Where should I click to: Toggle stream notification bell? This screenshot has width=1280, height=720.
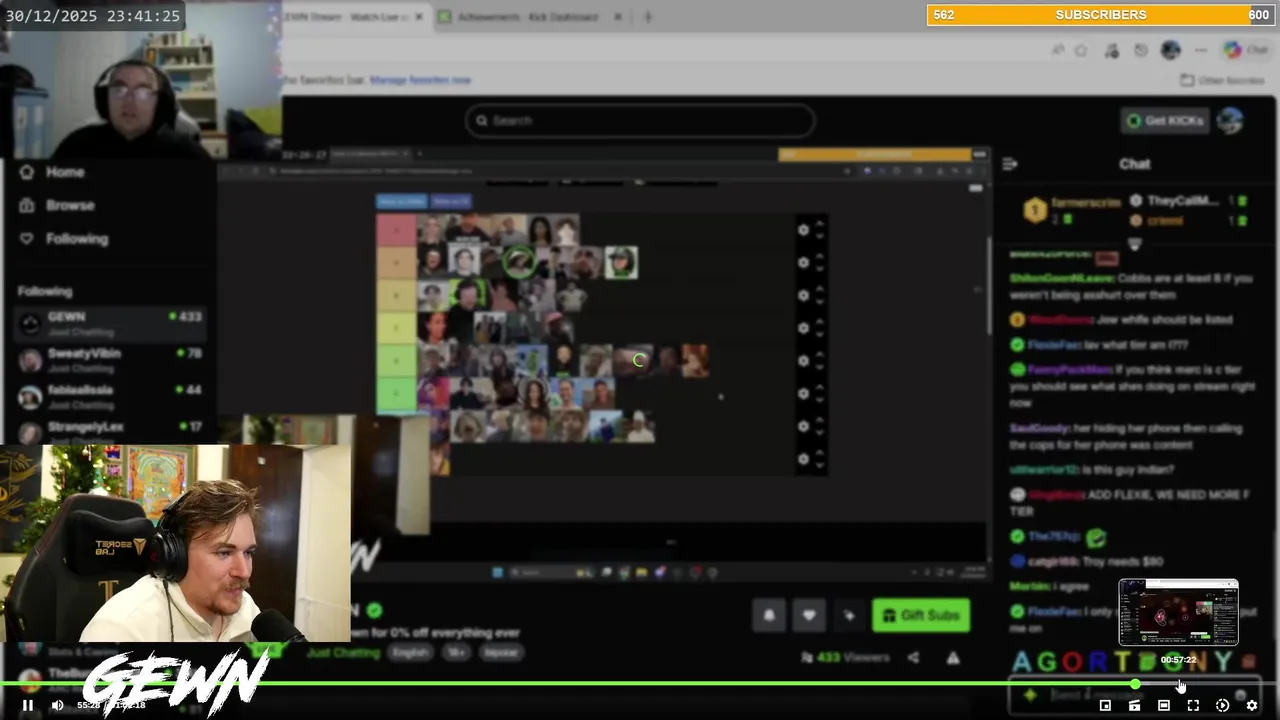[x=769, y=615]
